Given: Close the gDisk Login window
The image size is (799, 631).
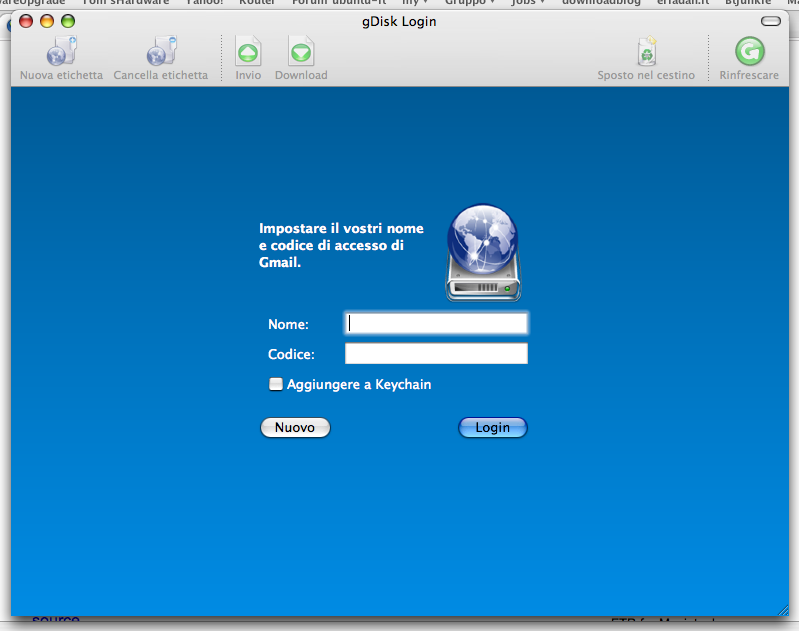Looking at the screenshot, I should click(x=26, y=21).
